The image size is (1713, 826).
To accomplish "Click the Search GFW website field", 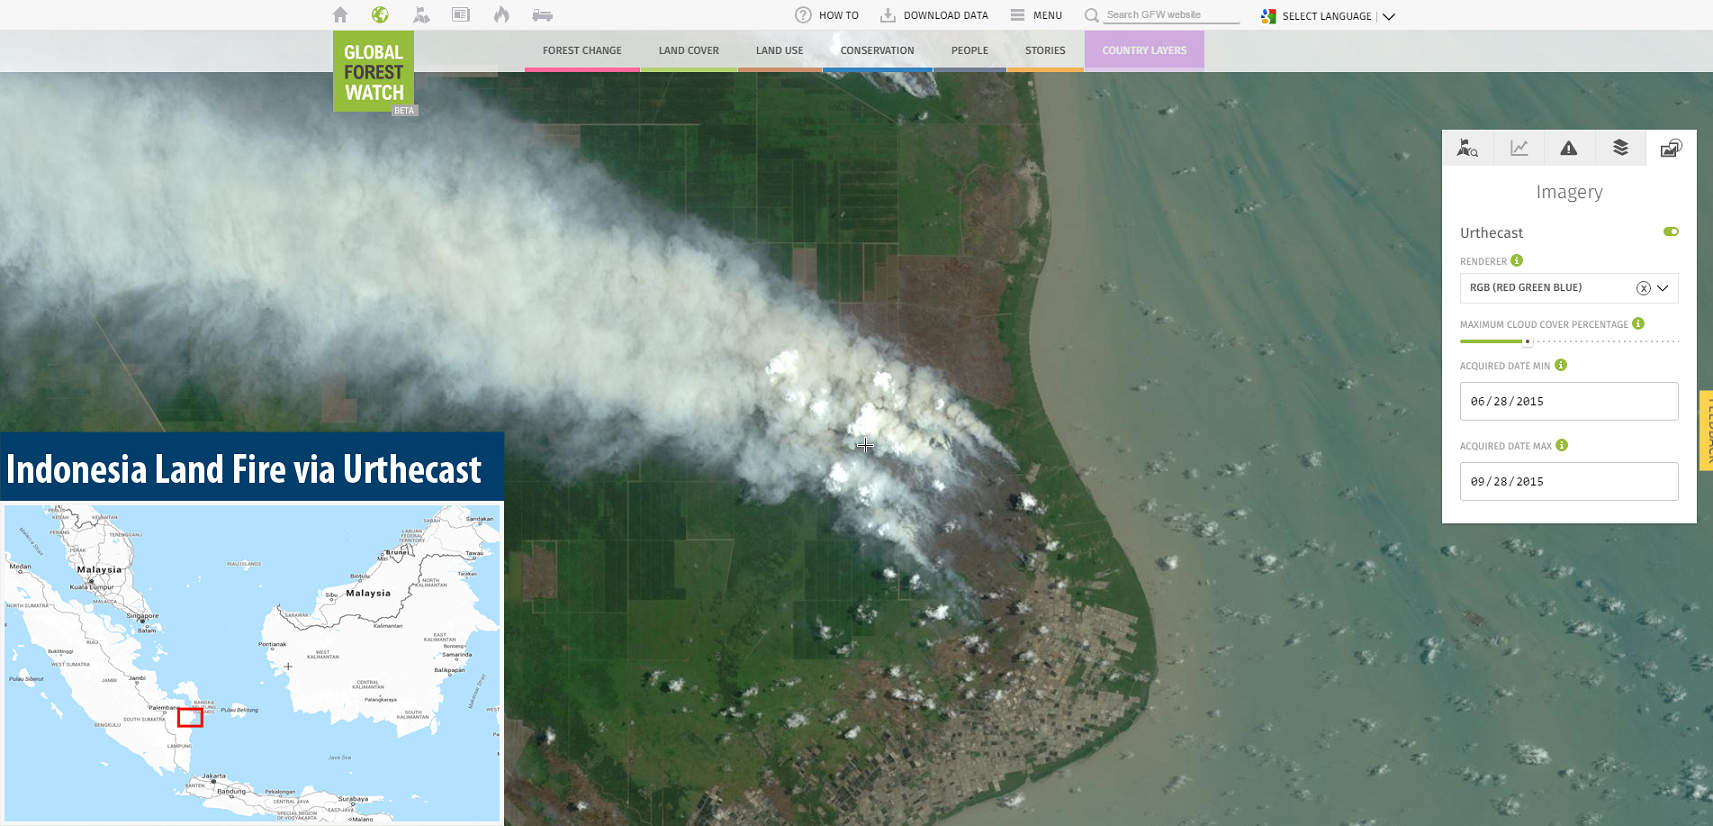I will point(1170,15).
